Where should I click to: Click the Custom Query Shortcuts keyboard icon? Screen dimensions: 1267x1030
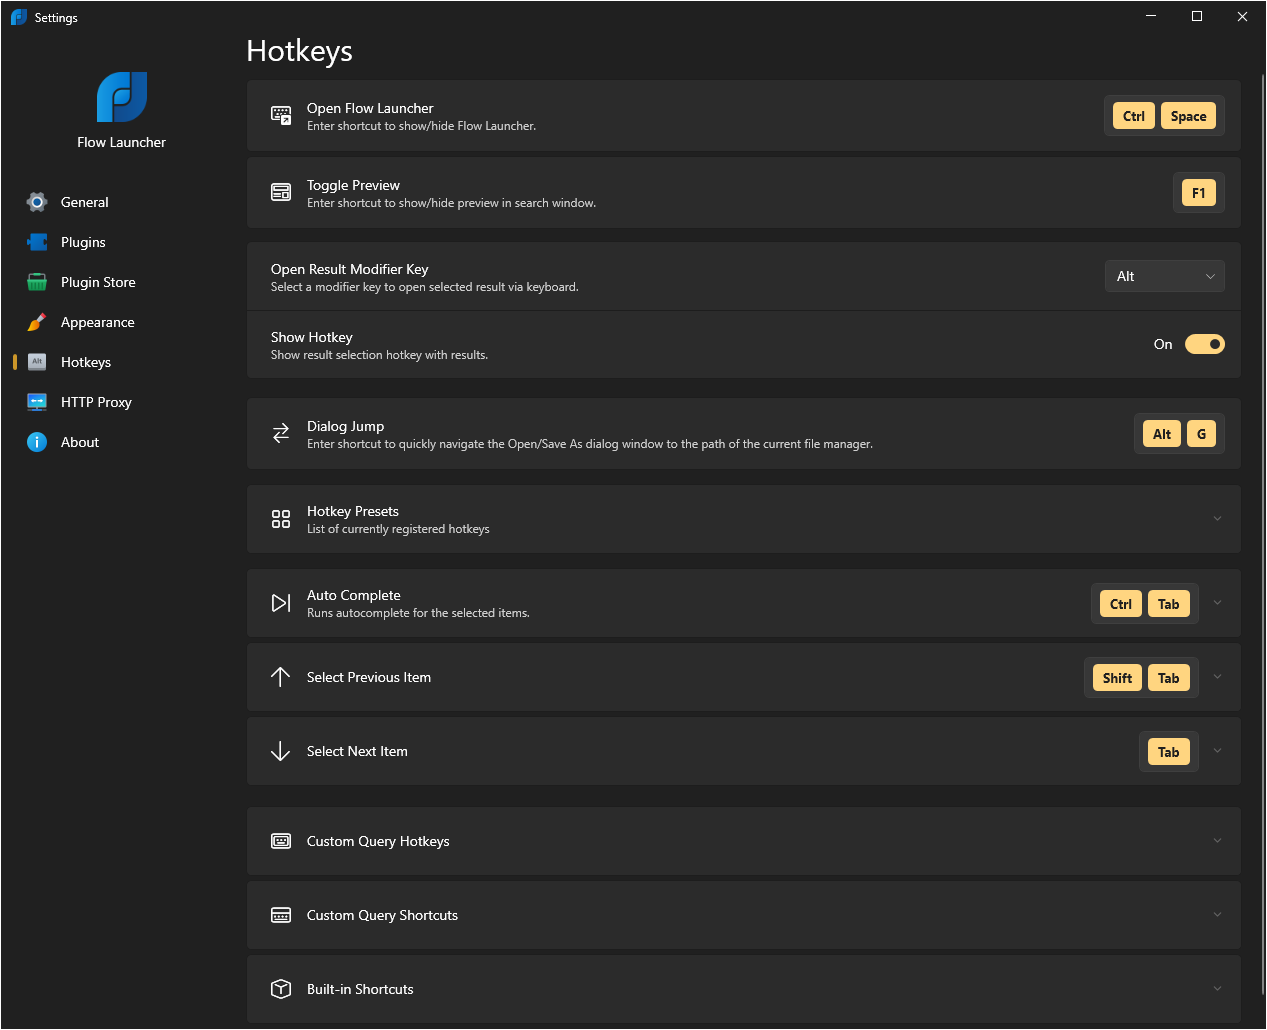(281, 915)
